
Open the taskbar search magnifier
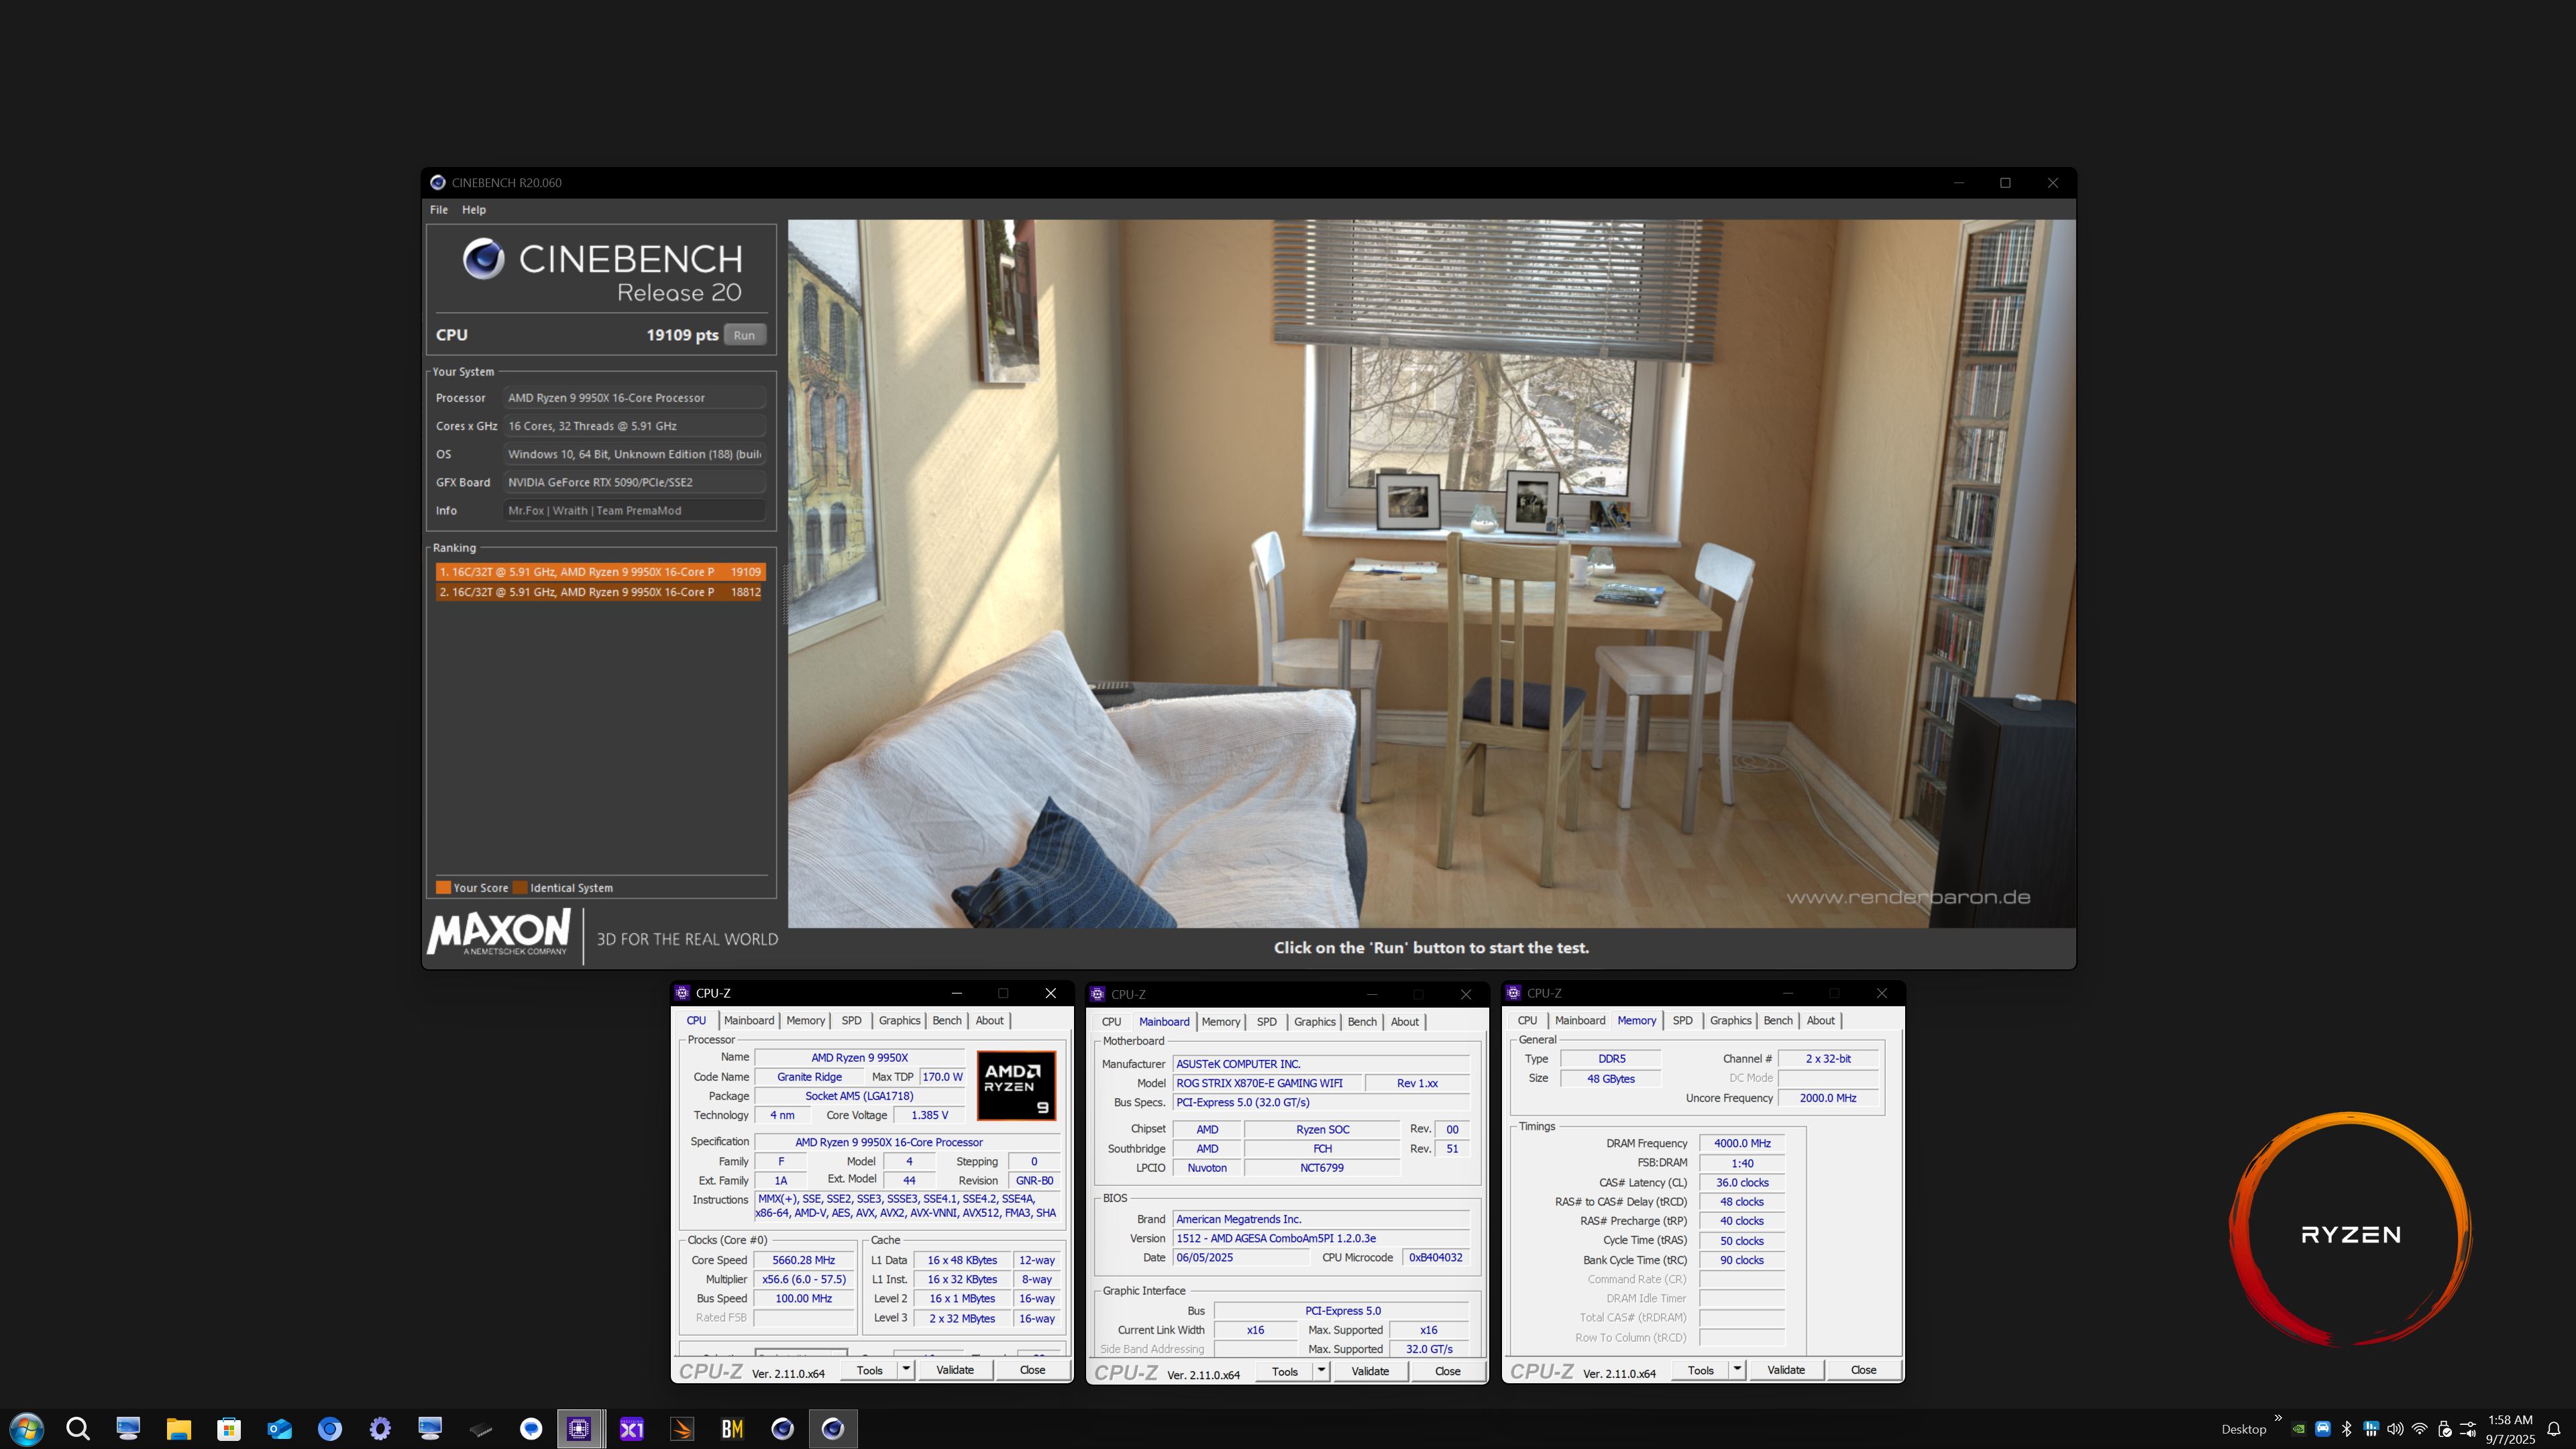(x=78, y=1428)
